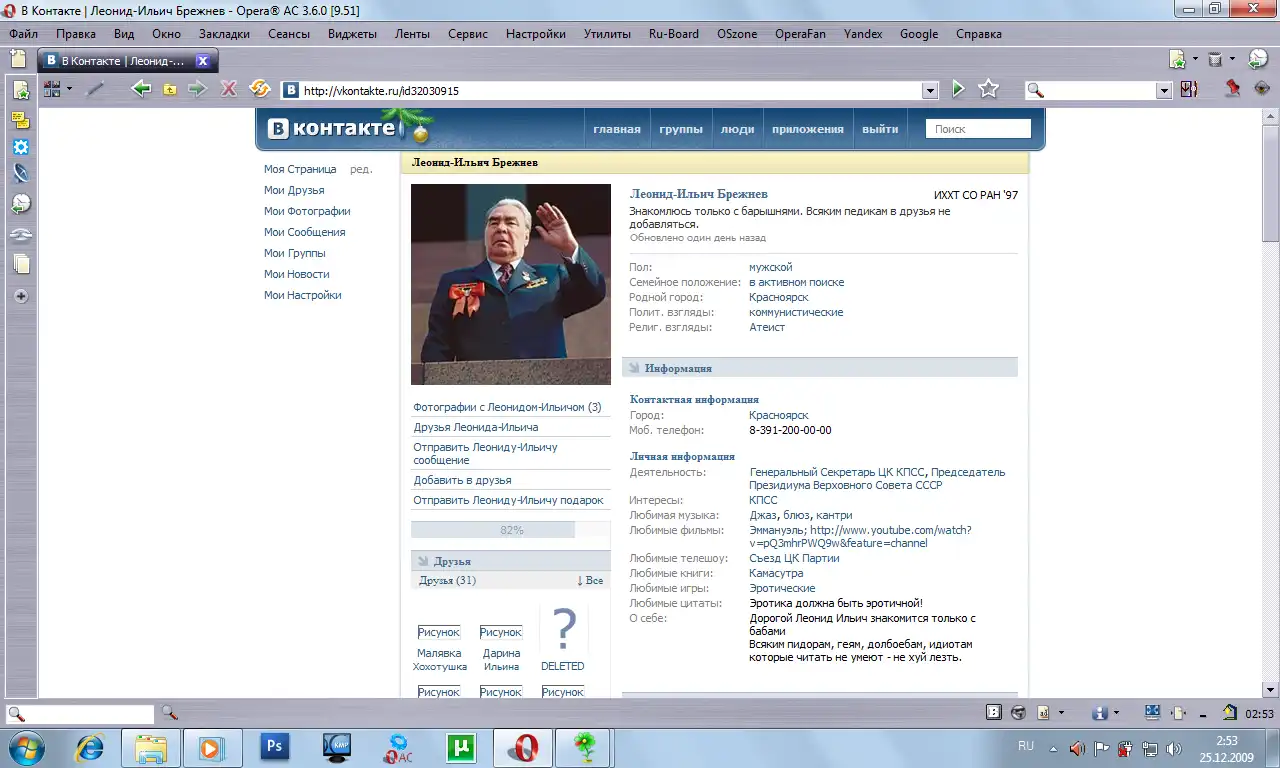
Task: Expand the address bar history dropdown
Action: point(930,90)
